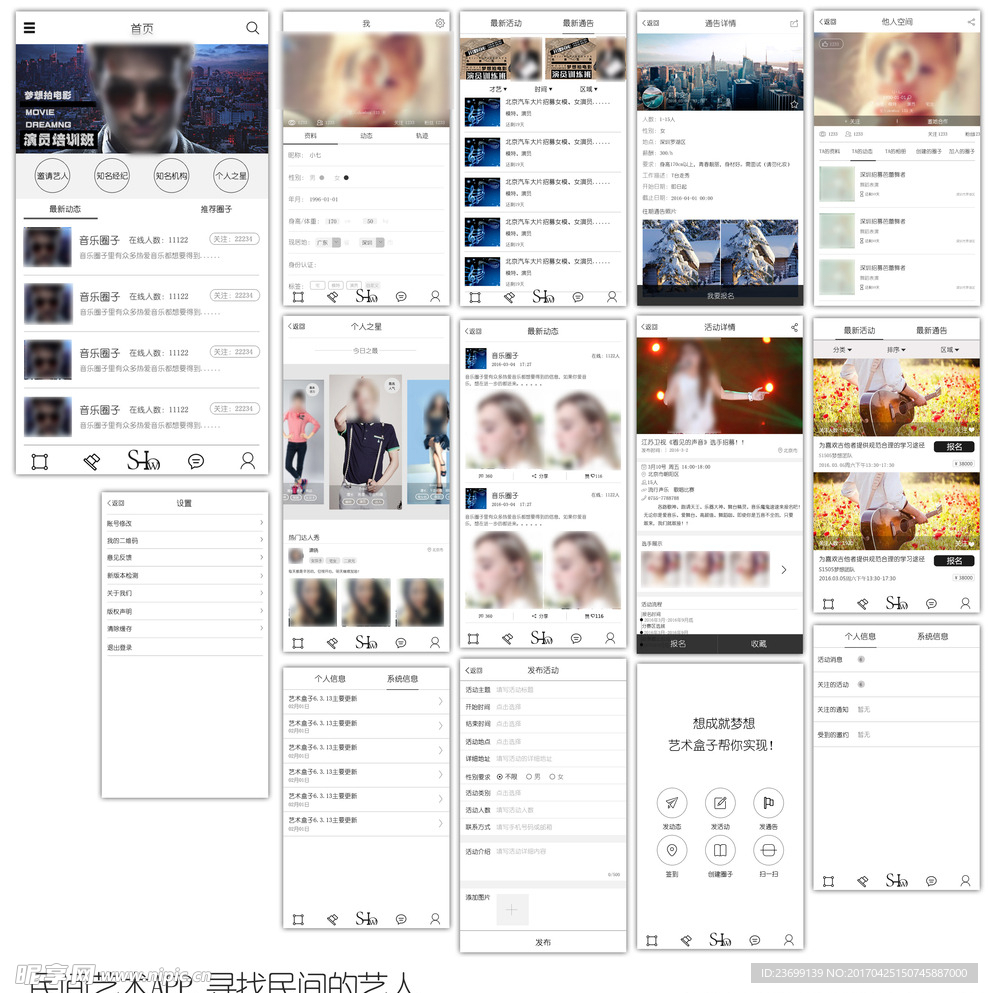Select 女 radio option in 发布活动 form
The width and height of the screenshot is (988, 993).
(x=553, y=776)
